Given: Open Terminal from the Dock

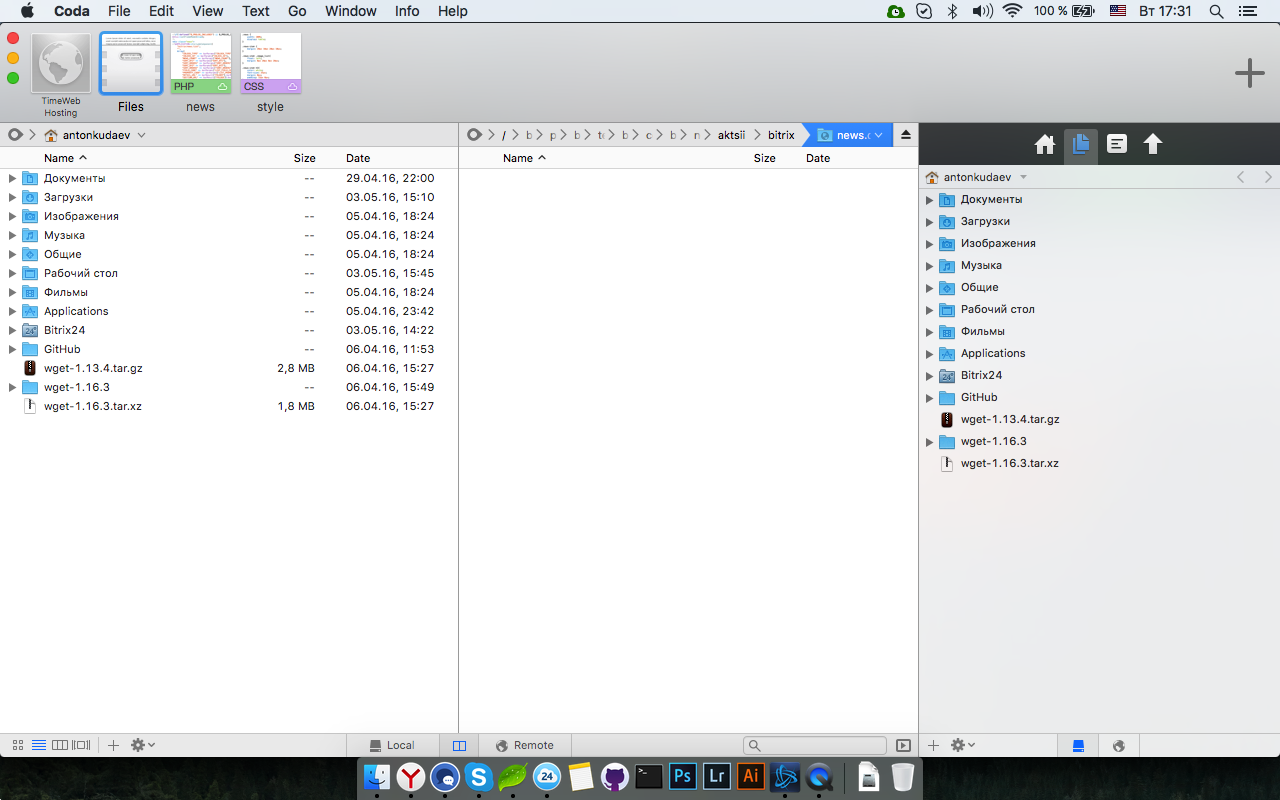Looking at the screenshot, I should tap(649, 776).
